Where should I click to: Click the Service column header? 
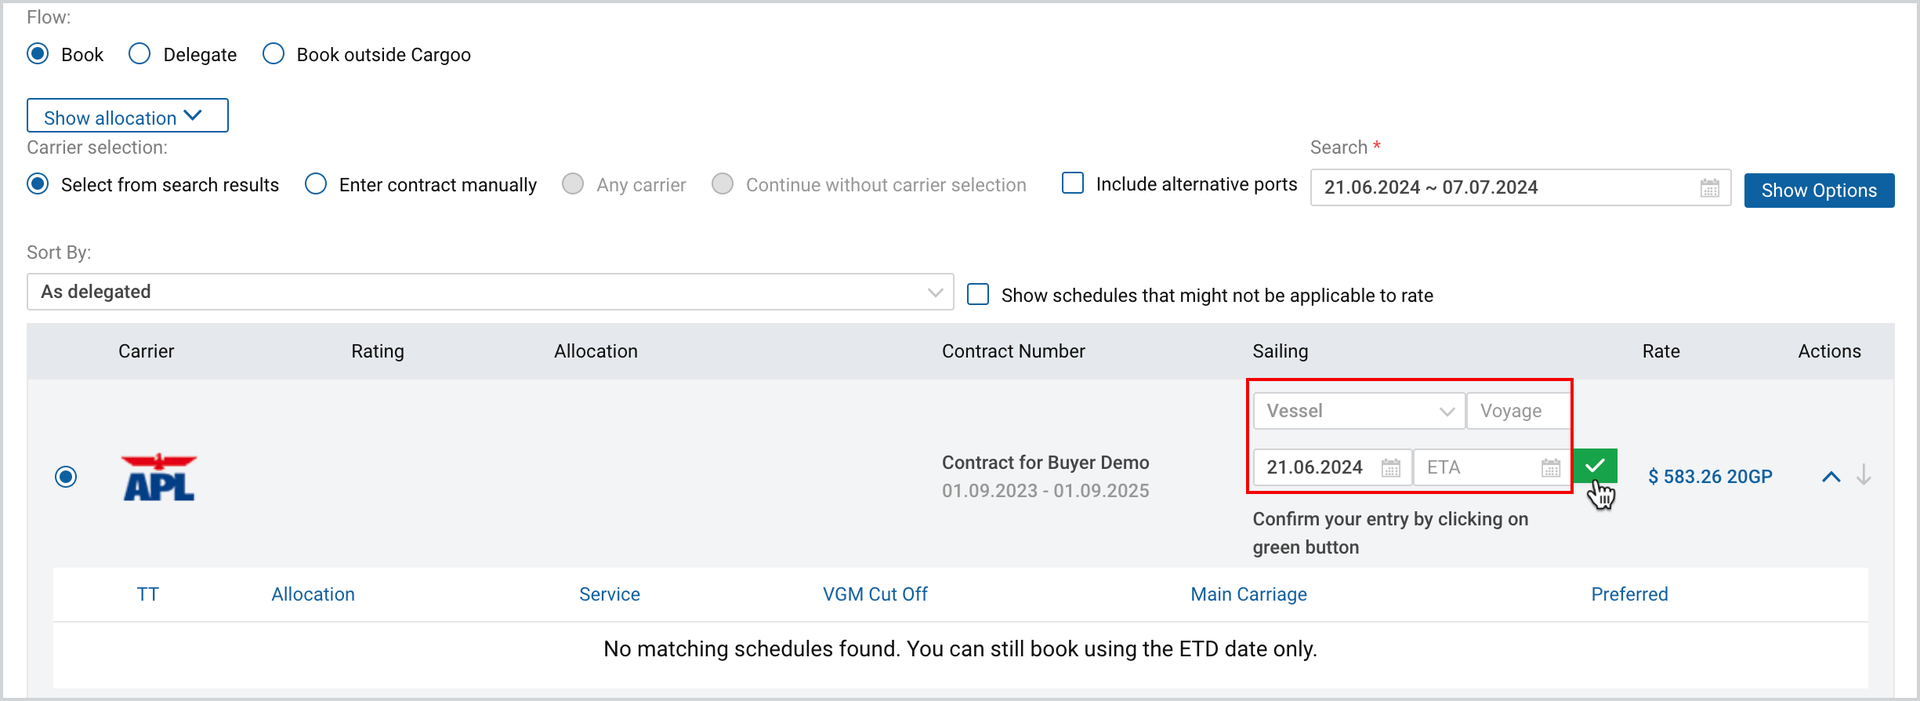coord(610,594)
